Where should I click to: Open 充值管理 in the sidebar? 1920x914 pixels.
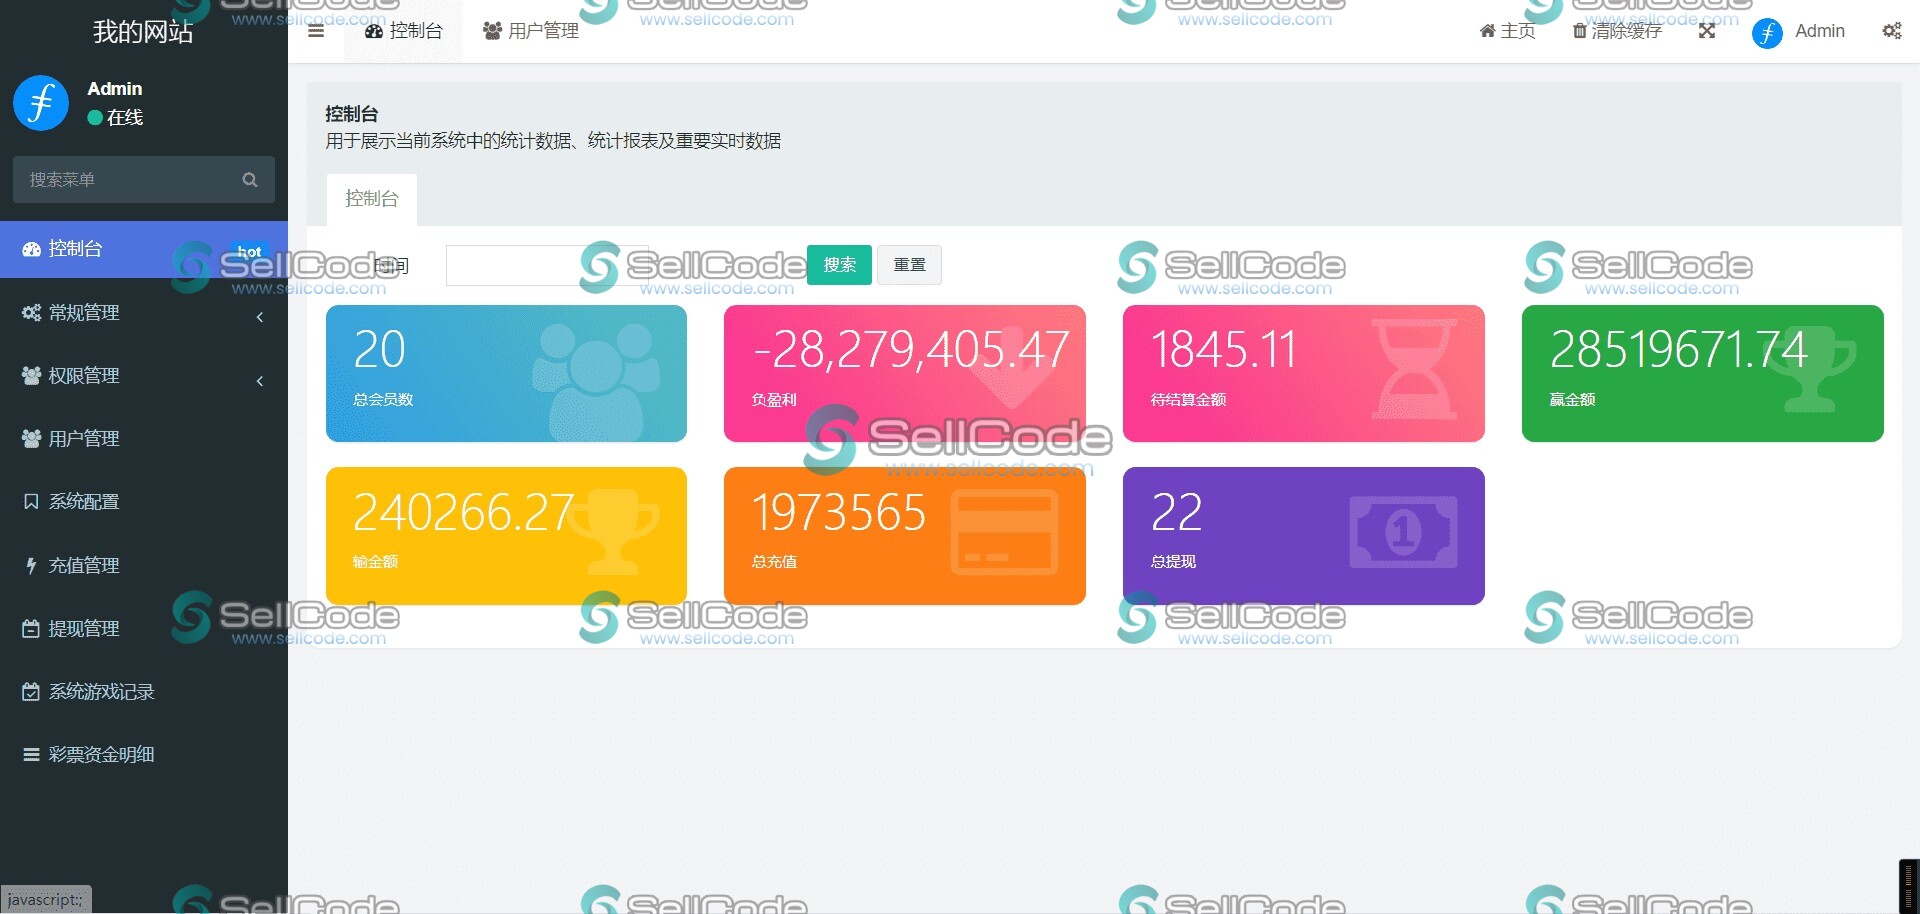84,566
